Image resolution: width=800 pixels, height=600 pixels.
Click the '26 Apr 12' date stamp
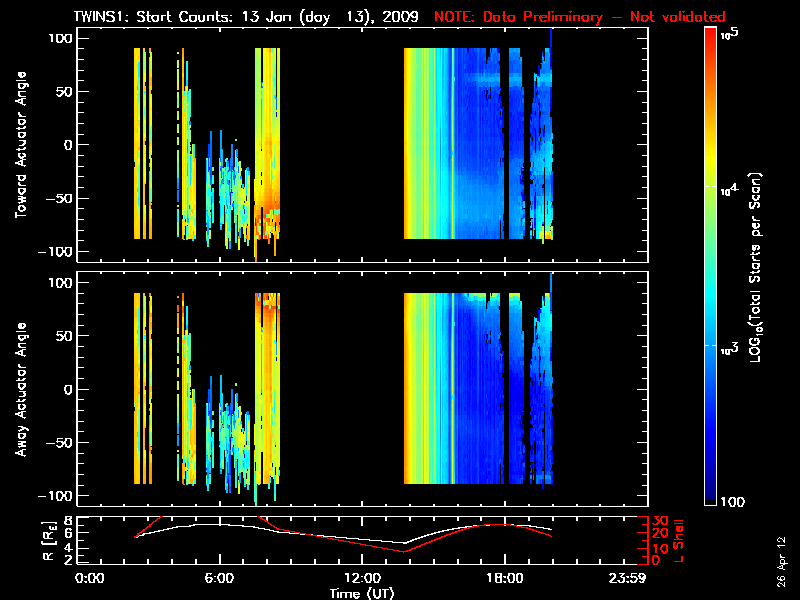781,552
